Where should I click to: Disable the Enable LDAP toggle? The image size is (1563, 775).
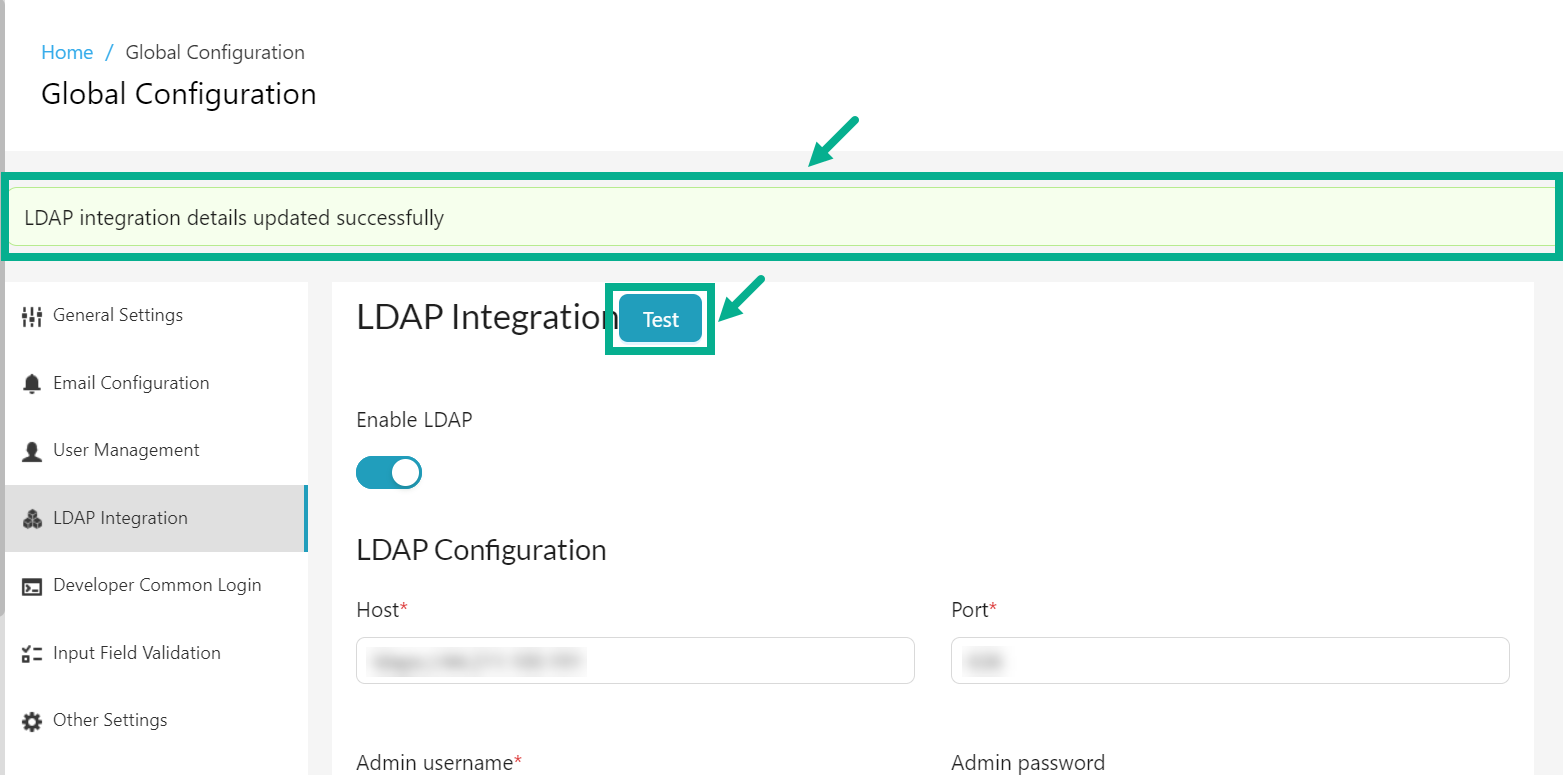click(389, 472)
